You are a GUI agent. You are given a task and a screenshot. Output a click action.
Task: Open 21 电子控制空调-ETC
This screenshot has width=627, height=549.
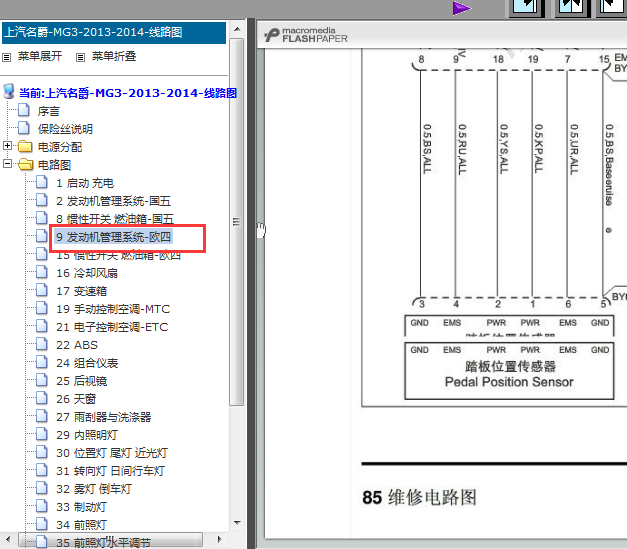(x=112, y=327)
